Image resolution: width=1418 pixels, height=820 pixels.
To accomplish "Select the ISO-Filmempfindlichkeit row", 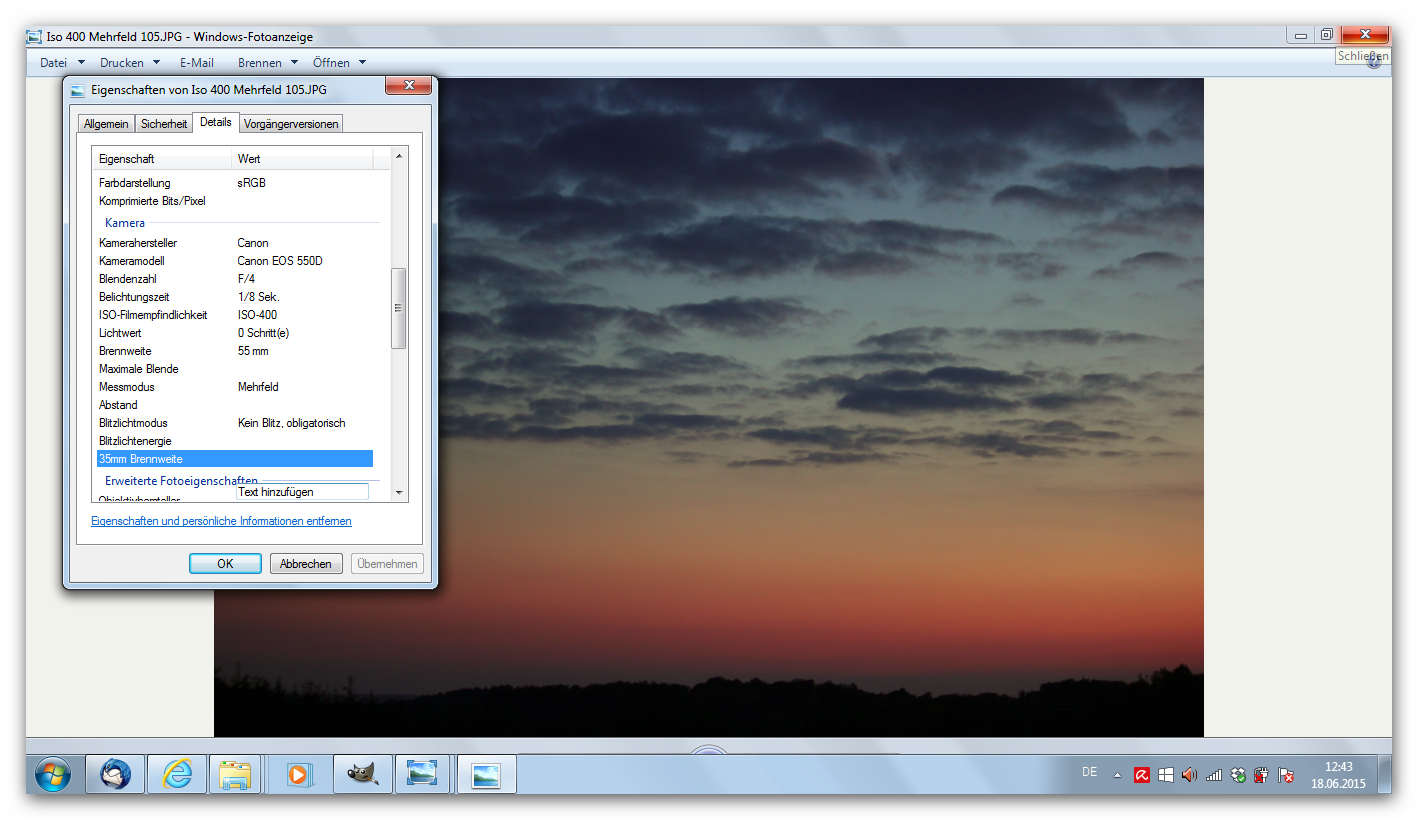I will [235, 315].
